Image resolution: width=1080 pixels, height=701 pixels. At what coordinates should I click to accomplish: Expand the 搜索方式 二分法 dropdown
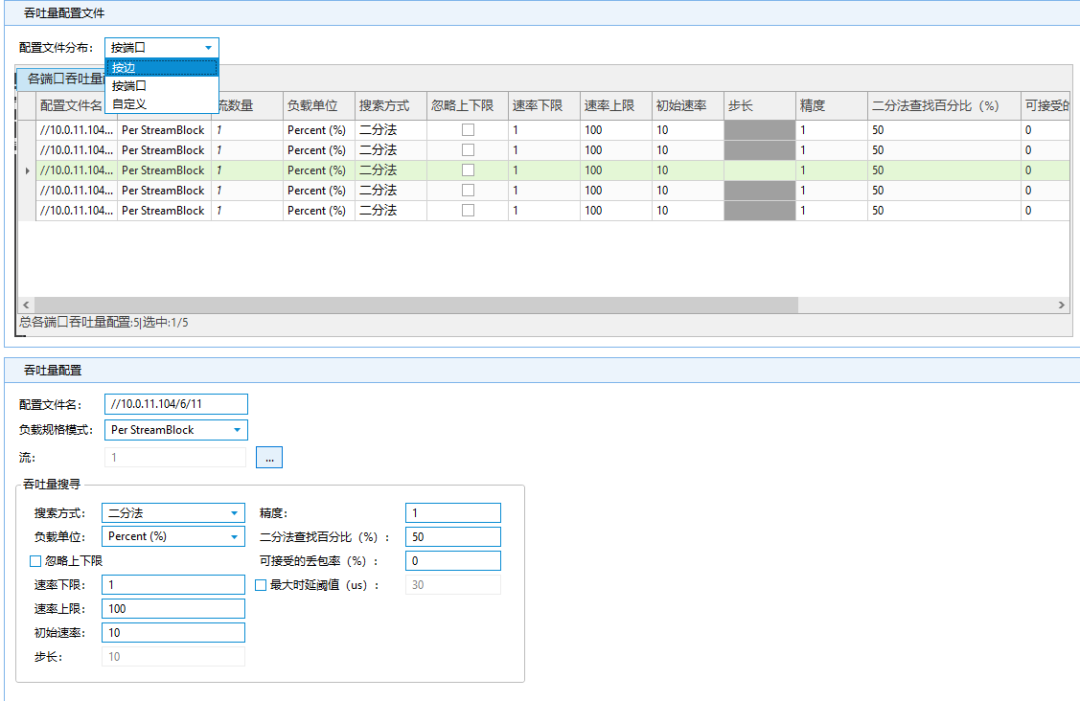235,513
